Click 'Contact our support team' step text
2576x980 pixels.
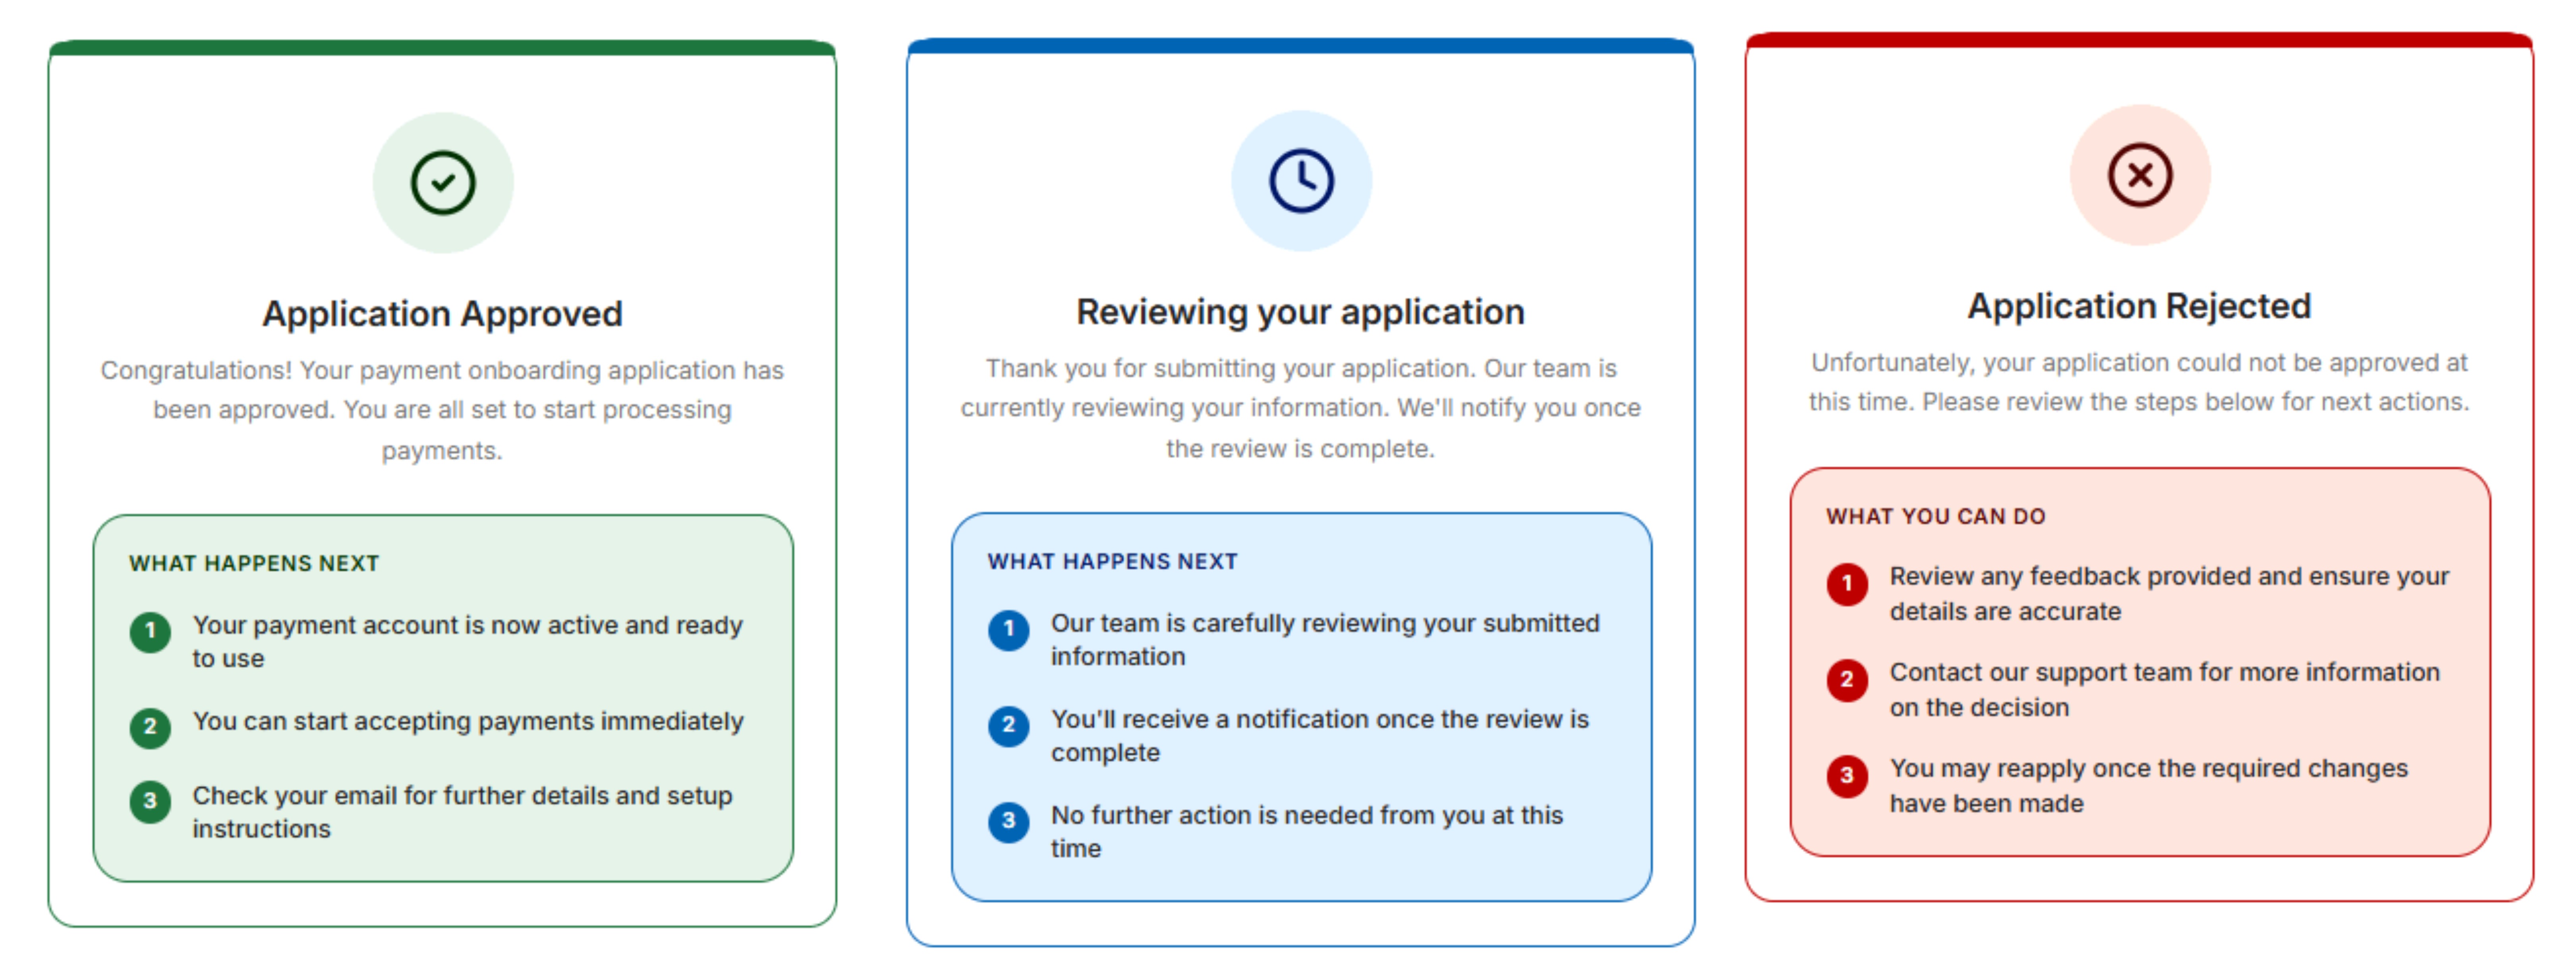click(x=2164, y=689)
